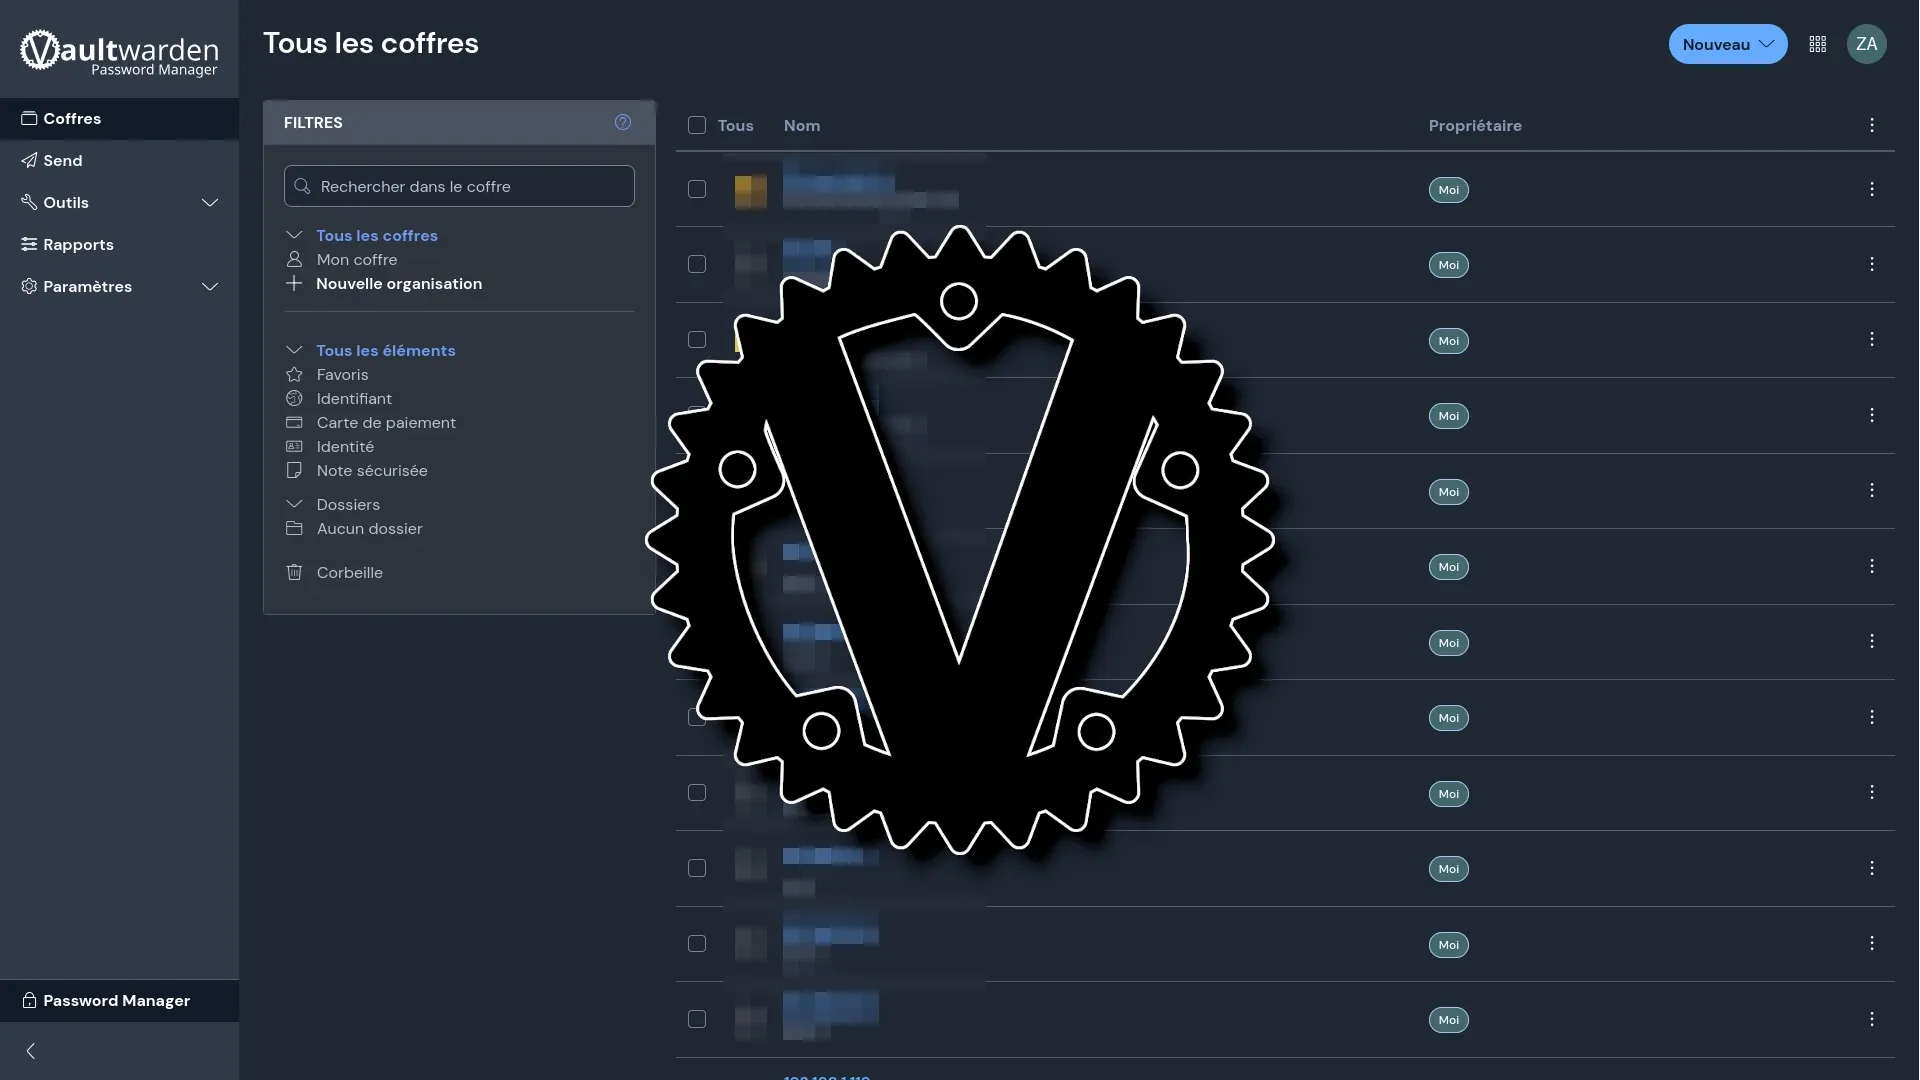Select Mon coffre filter

[x=356, y=260]
